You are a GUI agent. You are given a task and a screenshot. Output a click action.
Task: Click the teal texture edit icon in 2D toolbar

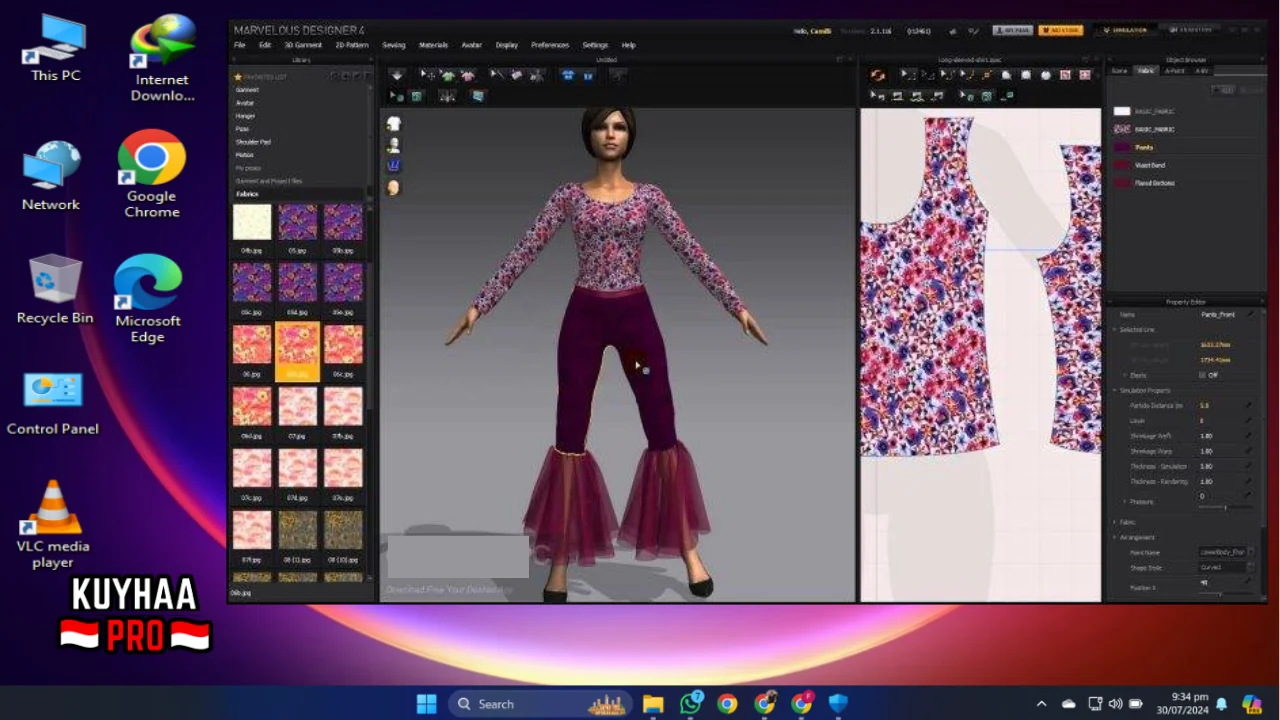pyautogui.click(x=987, y=96)
